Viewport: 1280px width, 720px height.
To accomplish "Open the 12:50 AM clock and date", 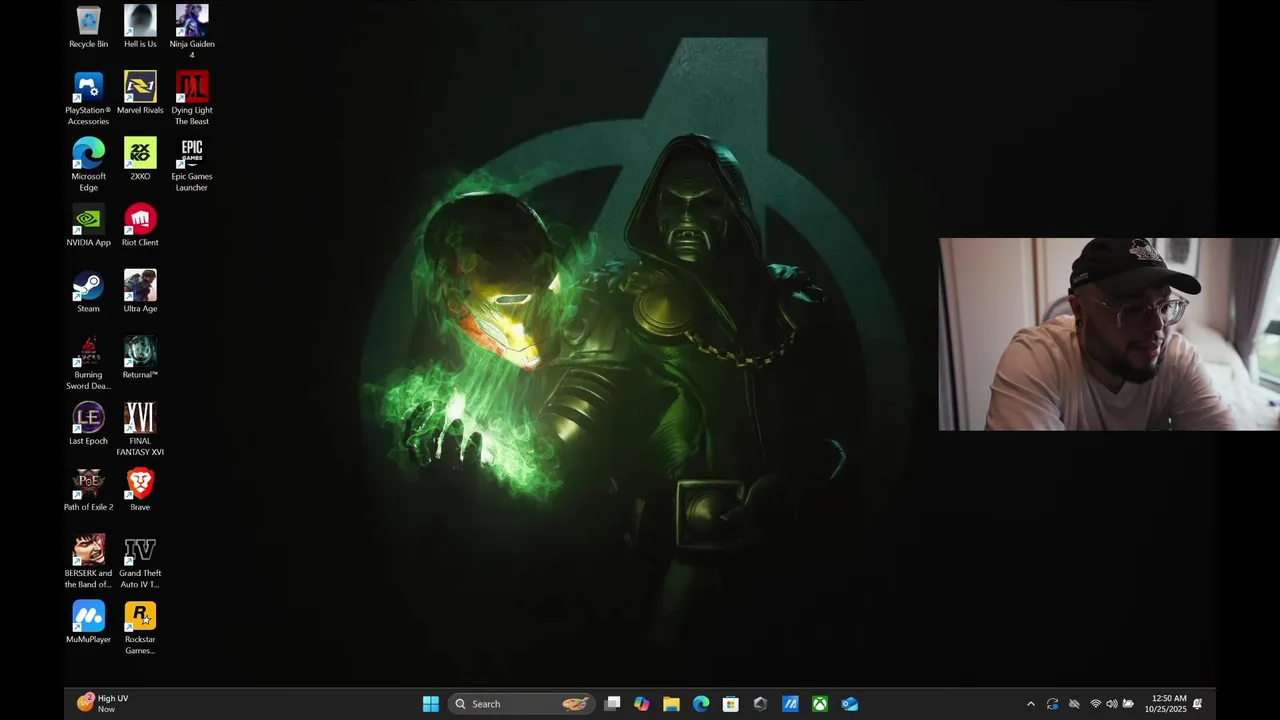I will (x=1168, y=704).
